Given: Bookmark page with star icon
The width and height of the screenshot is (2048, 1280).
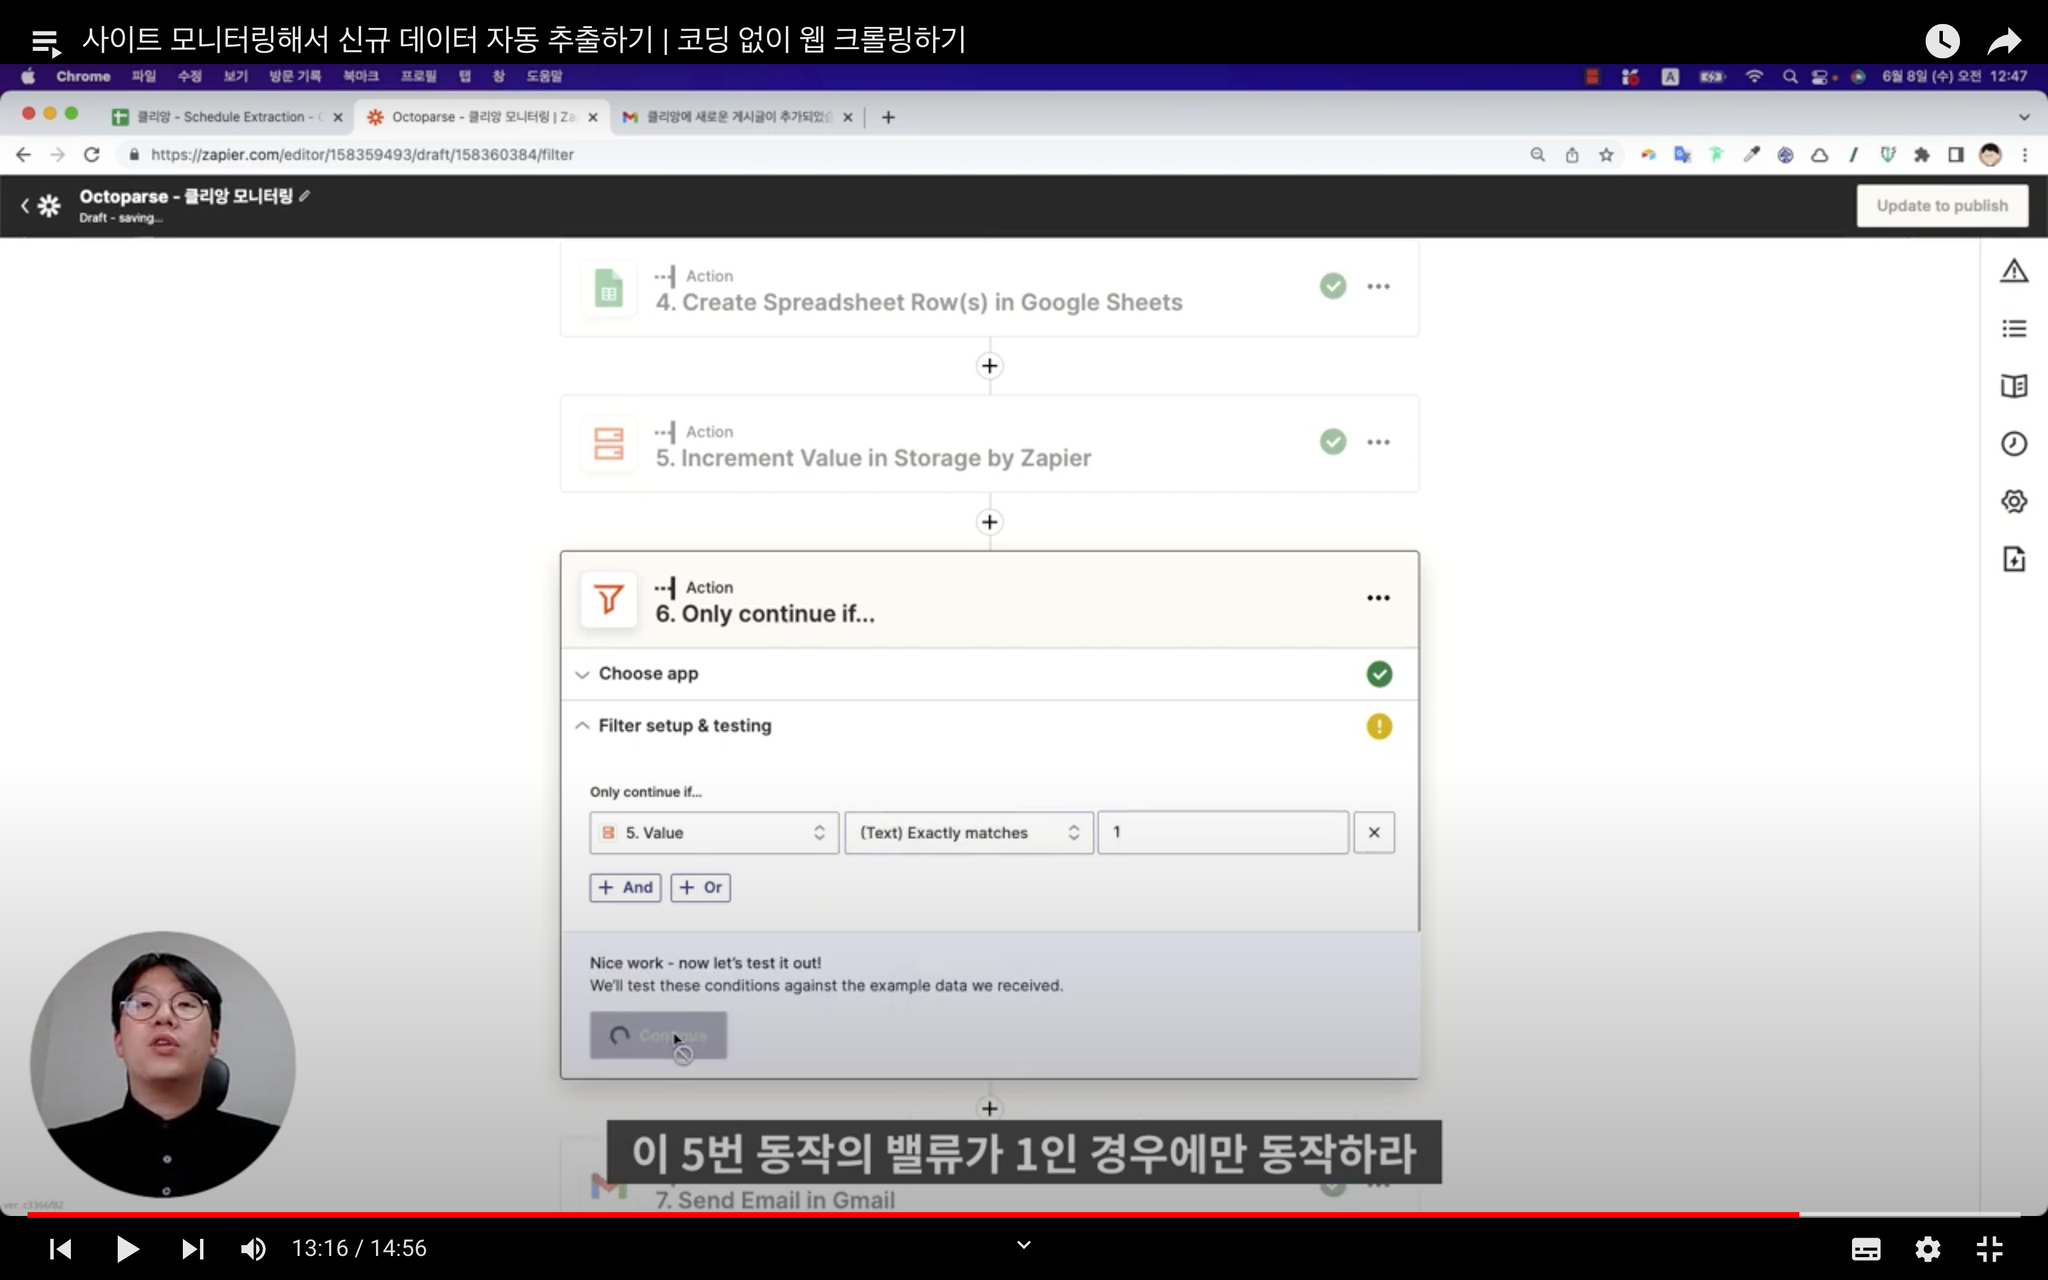Looking at the screenshot, I should (x=1606, y=154).
